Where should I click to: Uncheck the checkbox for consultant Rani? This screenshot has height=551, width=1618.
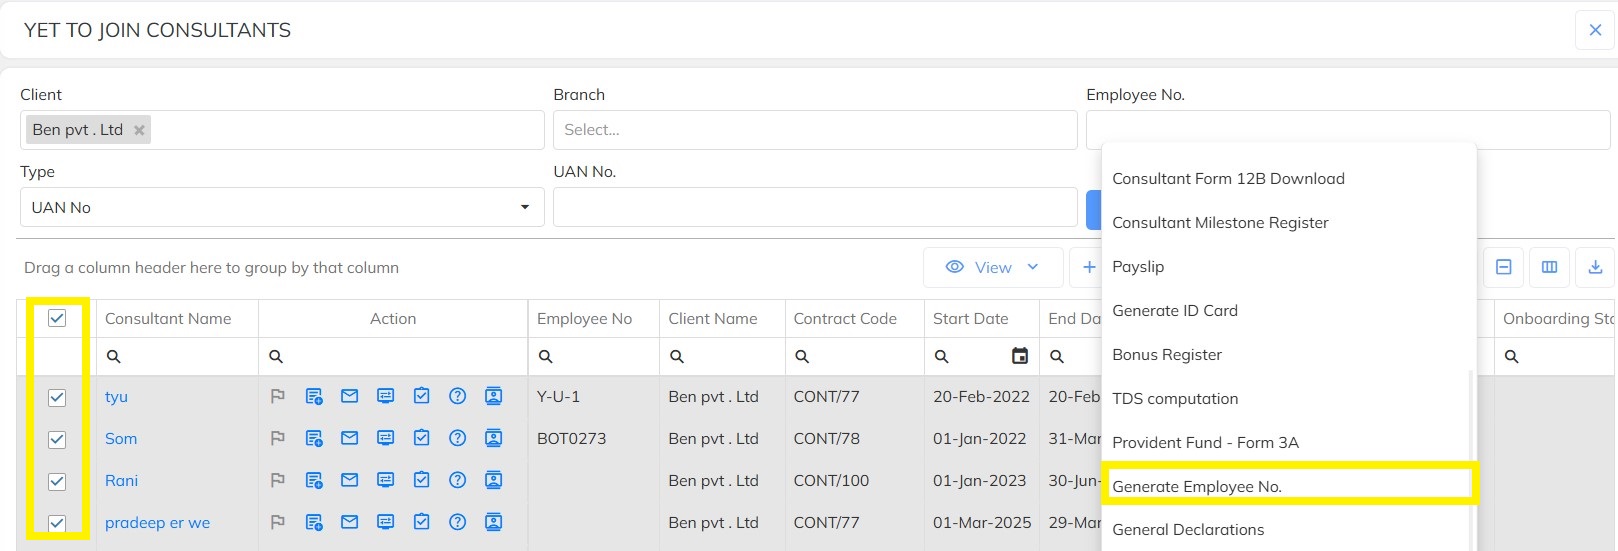click(x=57, y=481)
